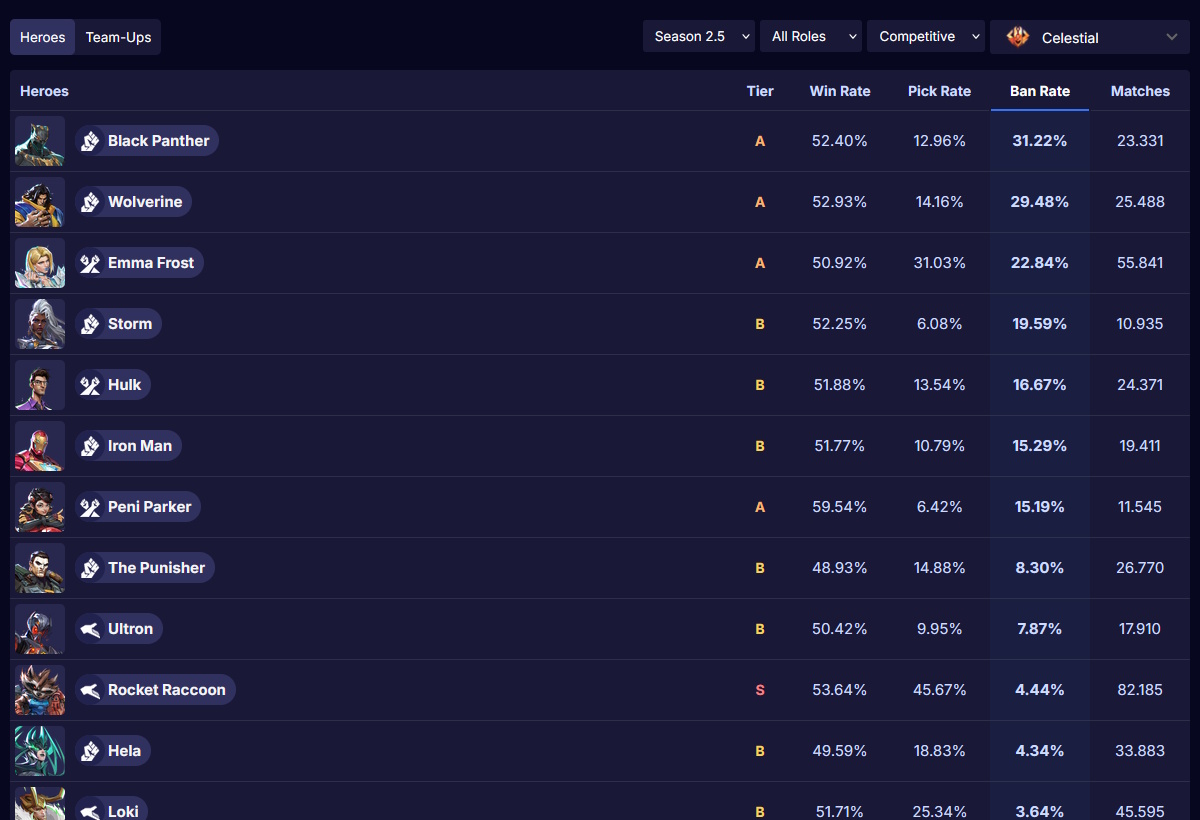Open the Peni Parker hero link
This screenshot has height=820, width=1200.
tap(138, 507)
